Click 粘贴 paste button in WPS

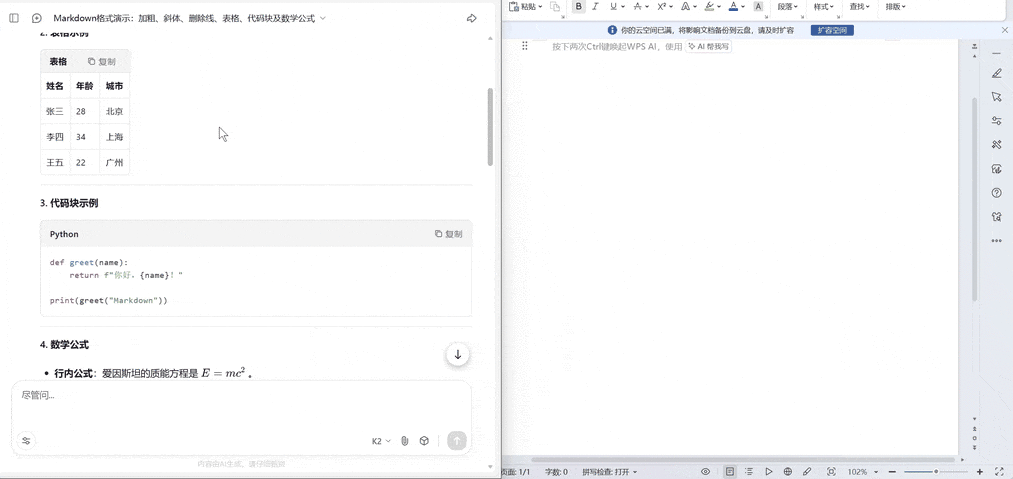[x=523, y=6]
